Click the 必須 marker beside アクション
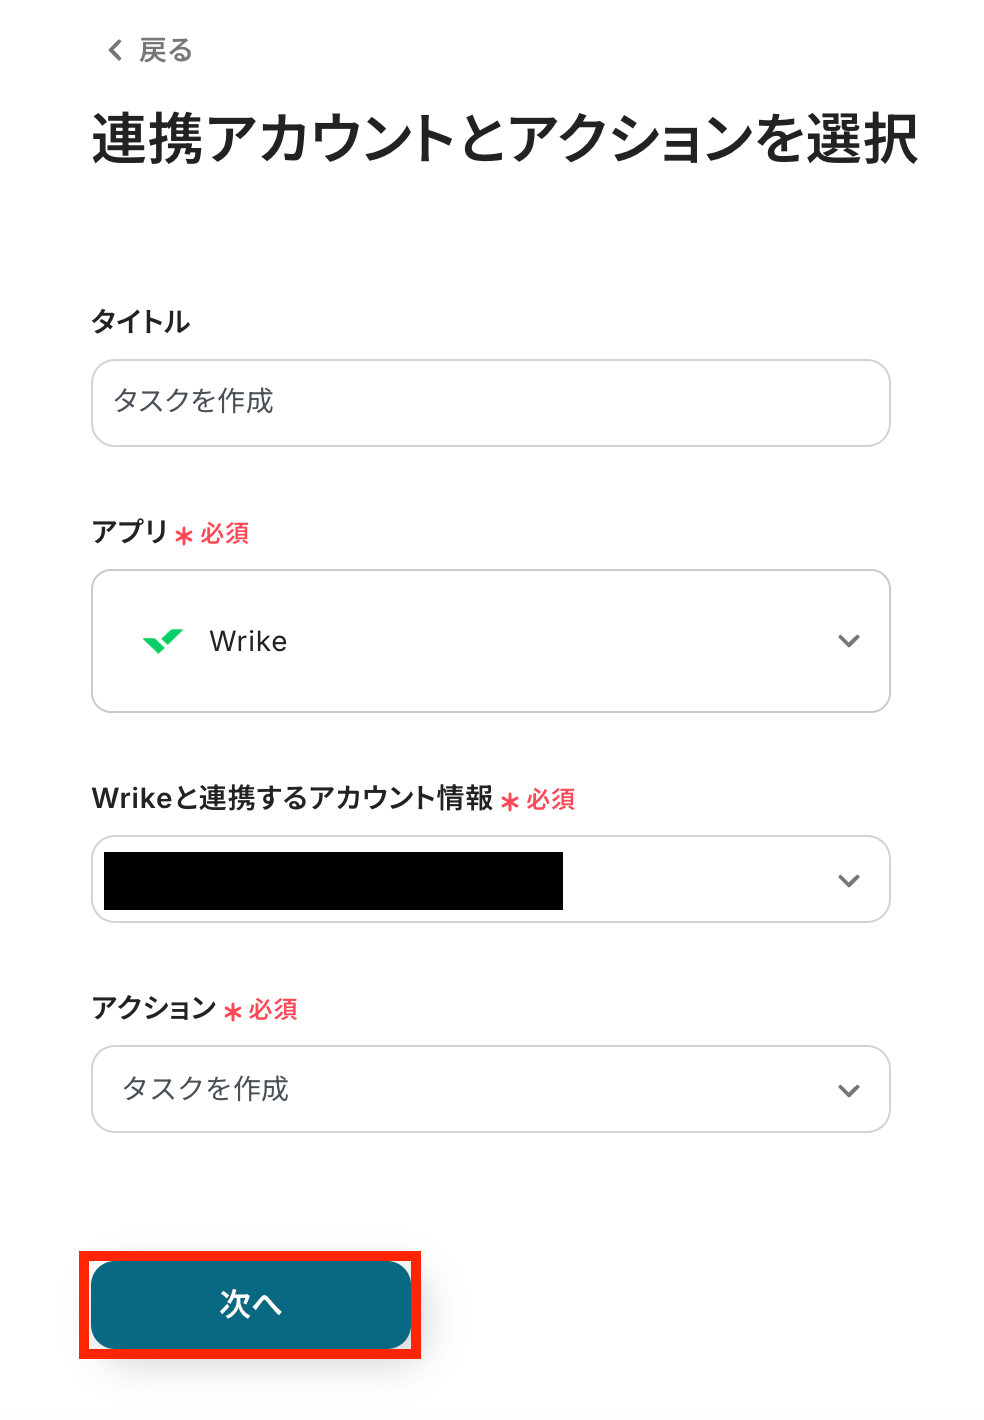Screen dimensions: 984x1420 click(x=272, y=1010)
